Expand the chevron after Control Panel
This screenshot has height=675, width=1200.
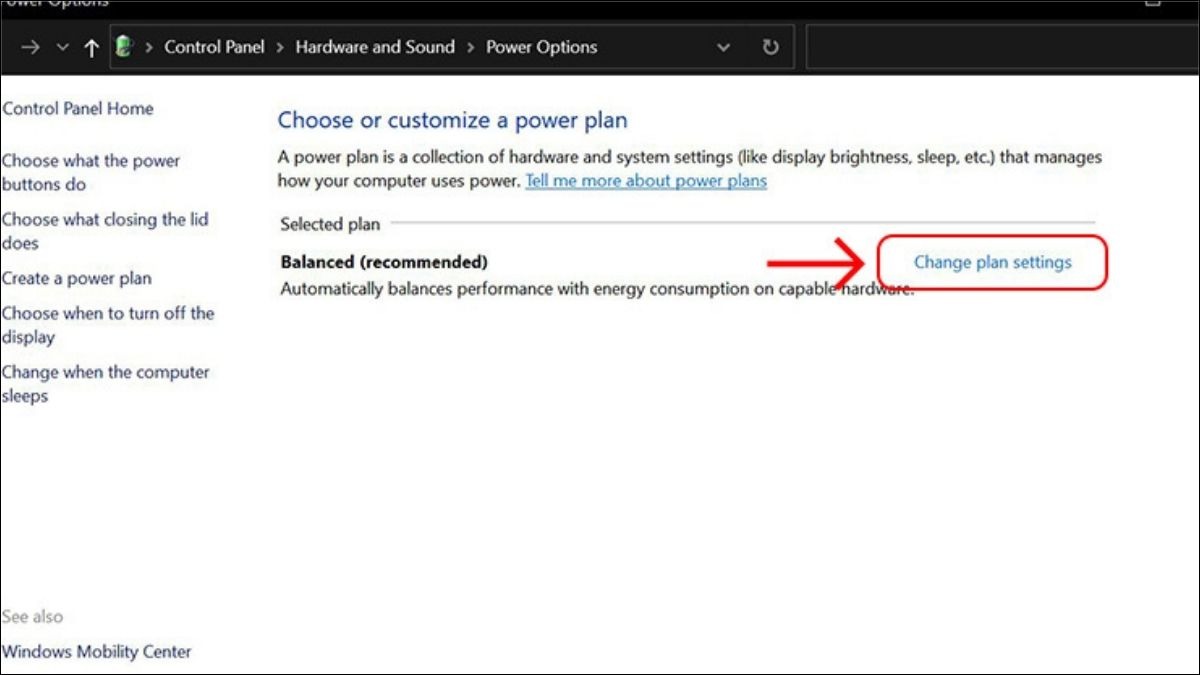[281, 47]
